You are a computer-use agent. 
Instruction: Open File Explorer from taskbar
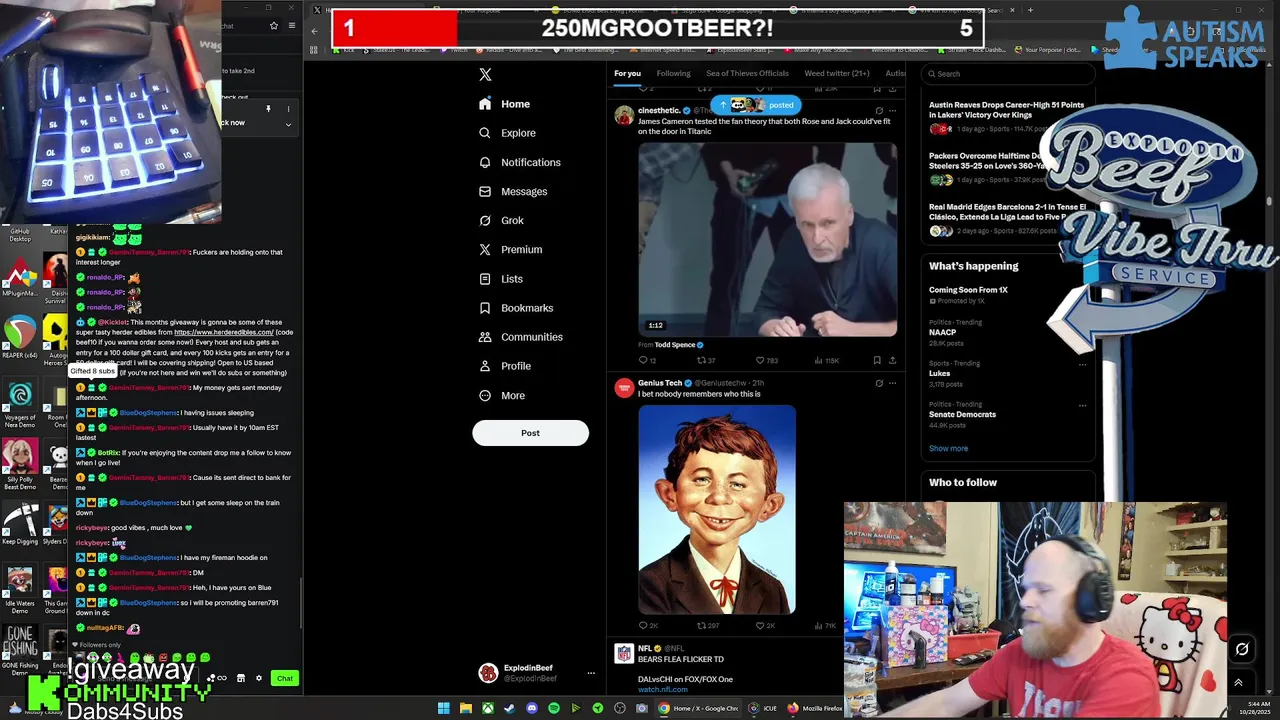466,708
